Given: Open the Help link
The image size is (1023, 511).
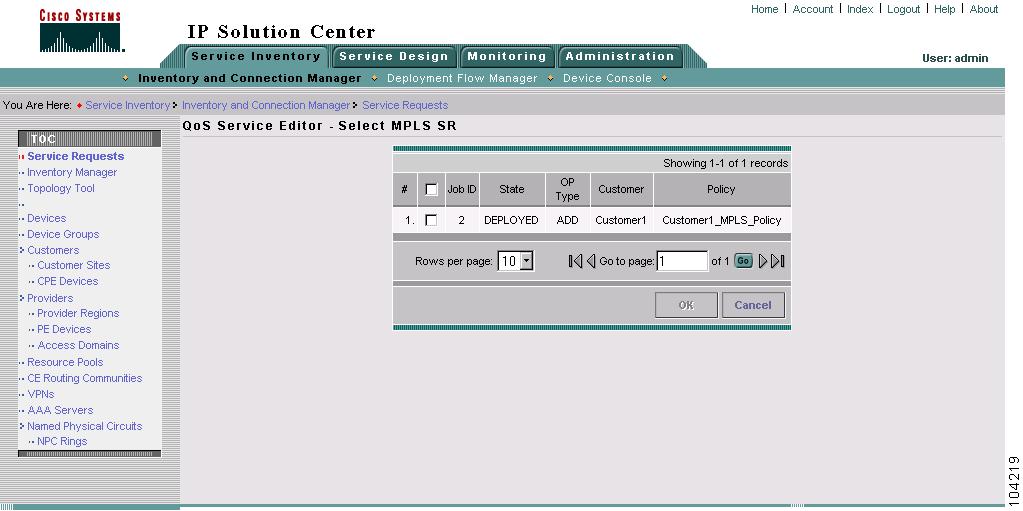Looking at the screenshot, I should [x=944, y=9].
